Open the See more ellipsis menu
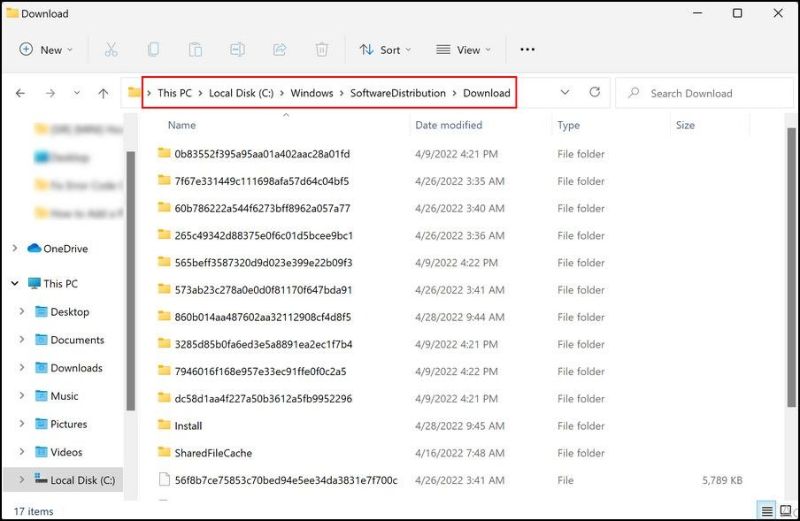 [528, 49]
